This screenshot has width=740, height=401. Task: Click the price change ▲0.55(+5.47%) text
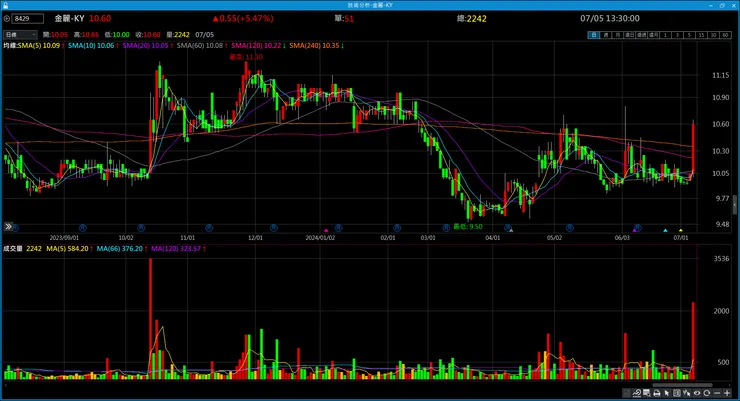pos(243,19)
